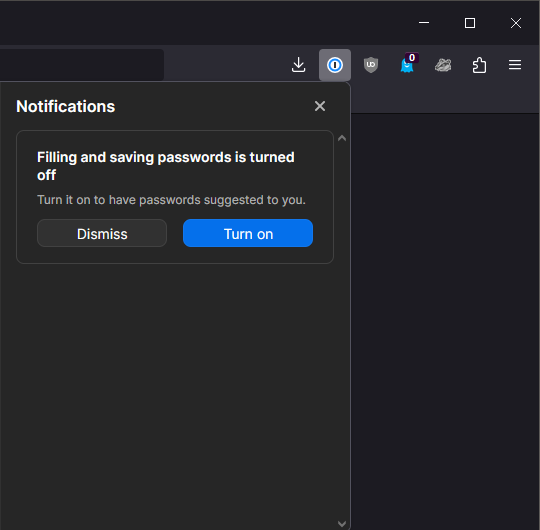Maximize the browser window
This screenshot has height=530, width=540.
tap(470, 23)
